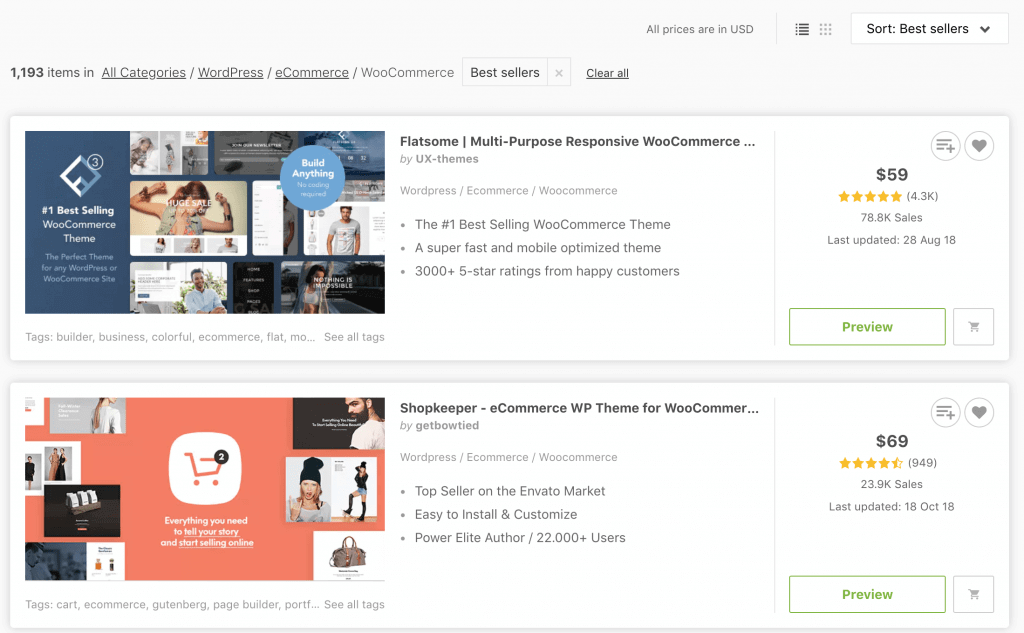The width and height of the screenshot is (1024, 633).
Task: Click the $69 price for Shopkeeper
Action: point(891,441)
